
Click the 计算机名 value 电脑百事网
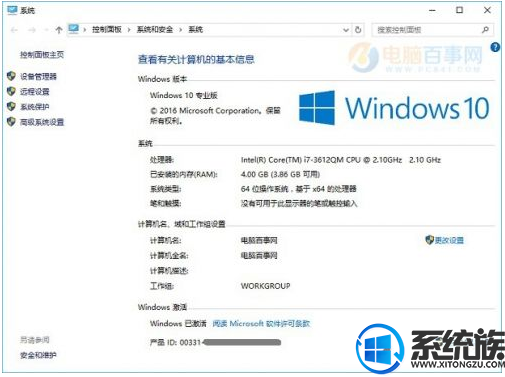259,240
